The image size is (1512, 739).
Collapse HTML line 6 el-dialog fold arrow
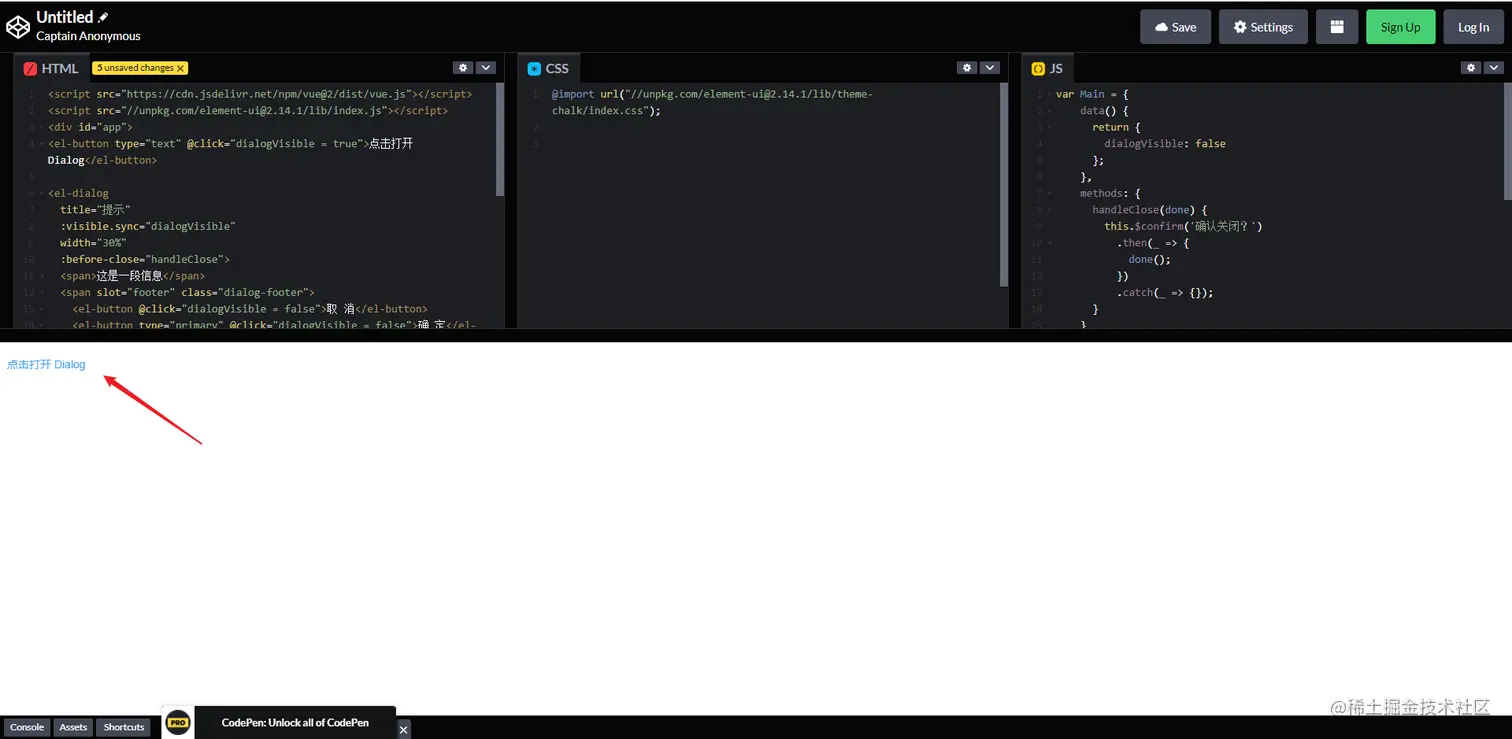pyautogui.click(x=41, y=193)
